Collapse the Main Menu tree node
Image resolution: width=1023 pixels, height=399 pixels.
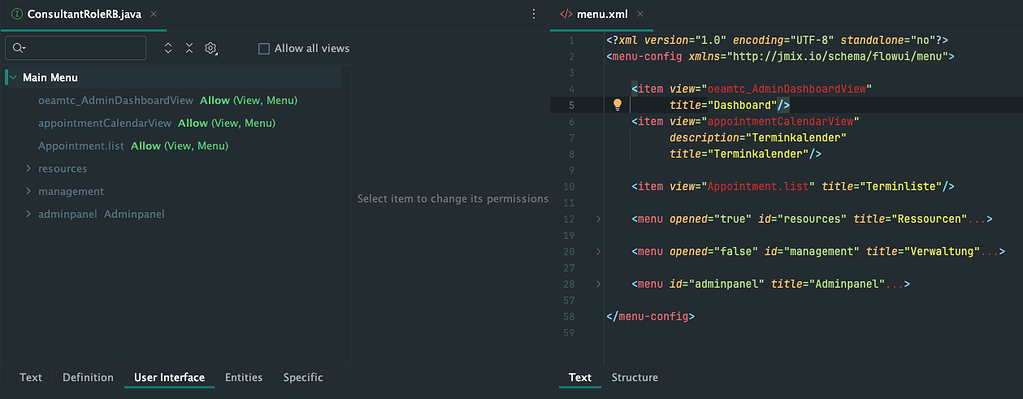tap(13, 78)
